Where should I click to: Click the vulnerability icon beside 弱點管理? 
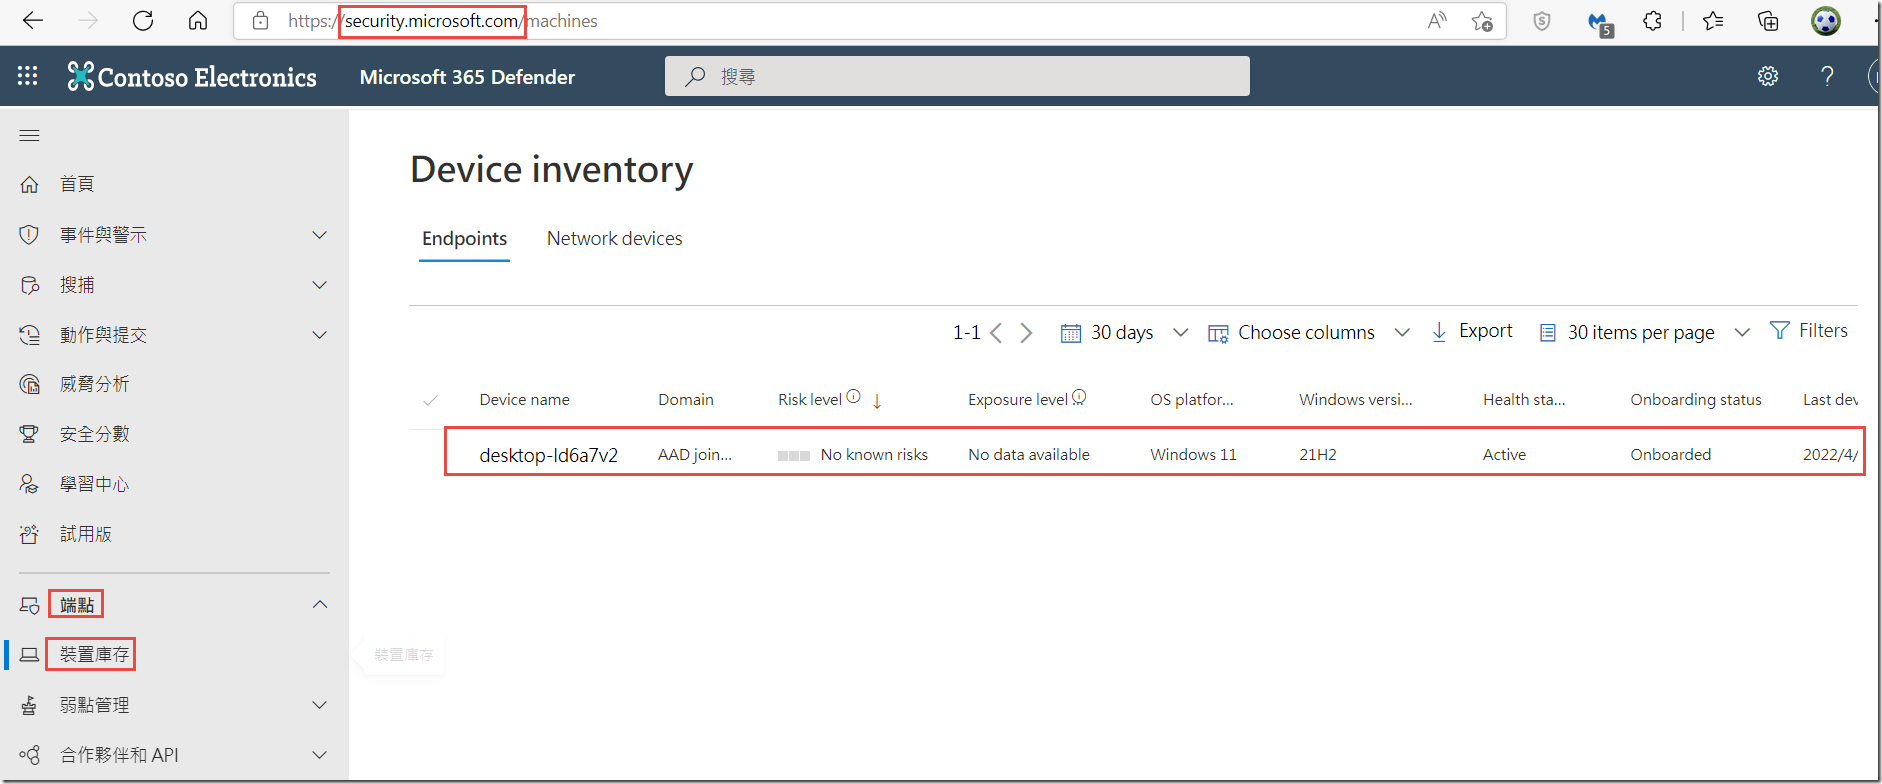click(x=30, y=705)
